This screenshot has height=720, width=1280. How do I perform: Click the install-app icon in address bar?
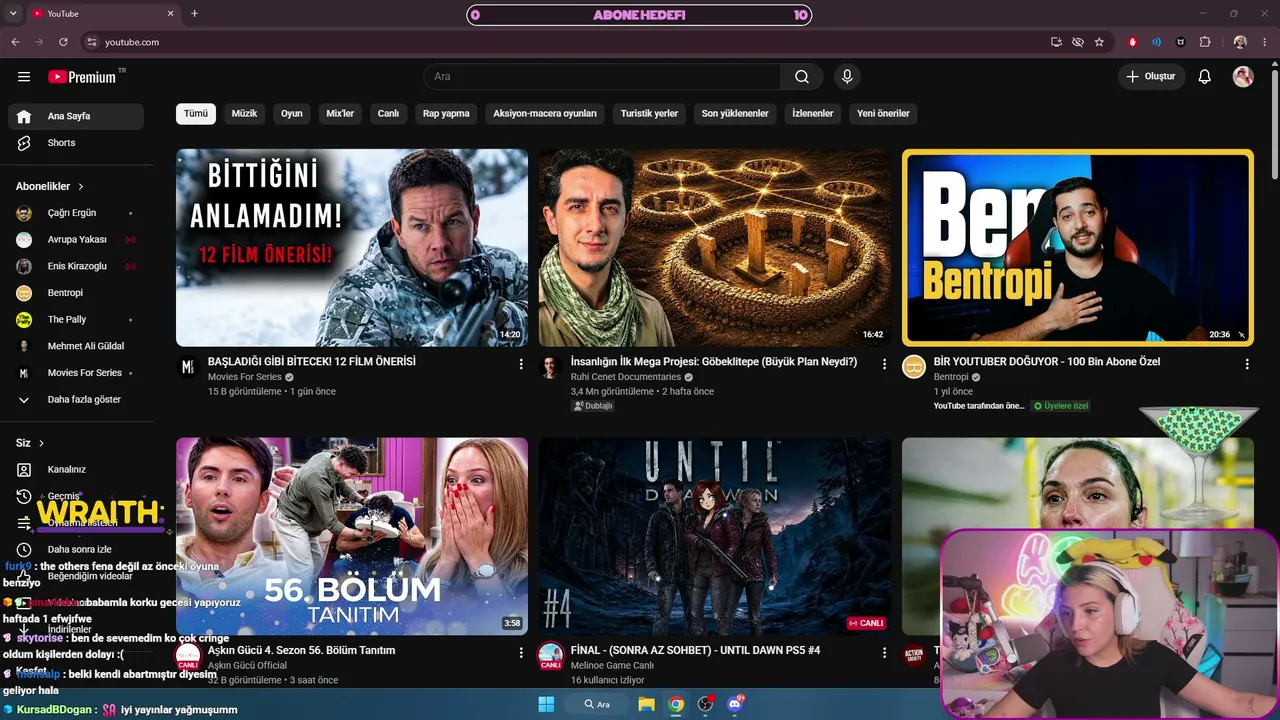[1056, 42]
